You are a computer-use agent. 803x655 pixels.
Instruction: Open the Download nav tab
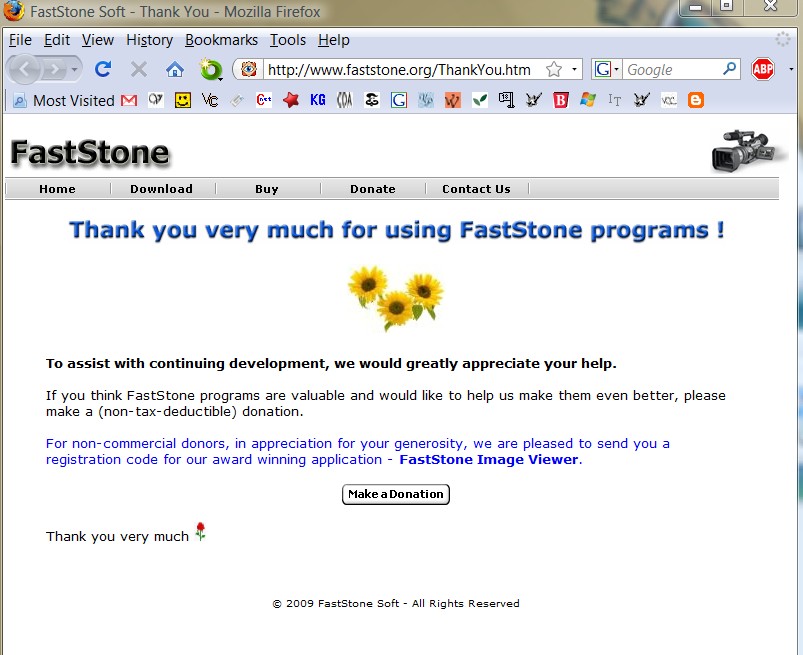pos(162,189)
